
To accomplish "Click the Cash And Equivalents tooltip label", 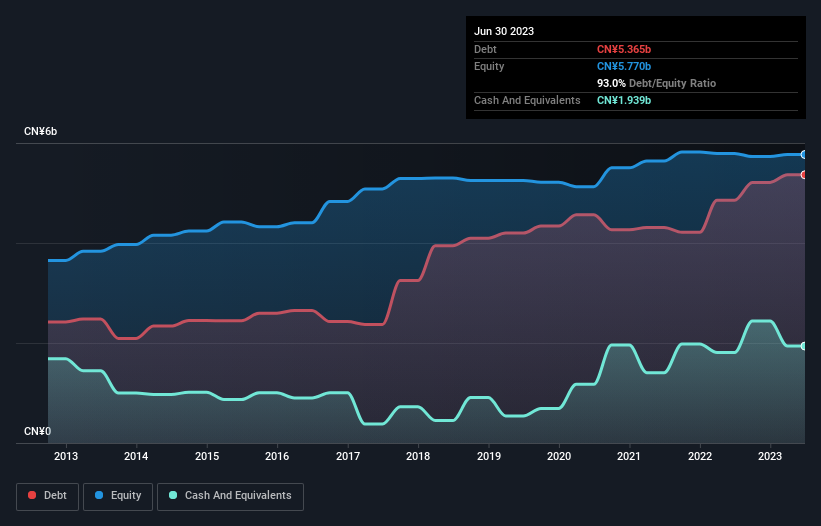I will [527, 100].
